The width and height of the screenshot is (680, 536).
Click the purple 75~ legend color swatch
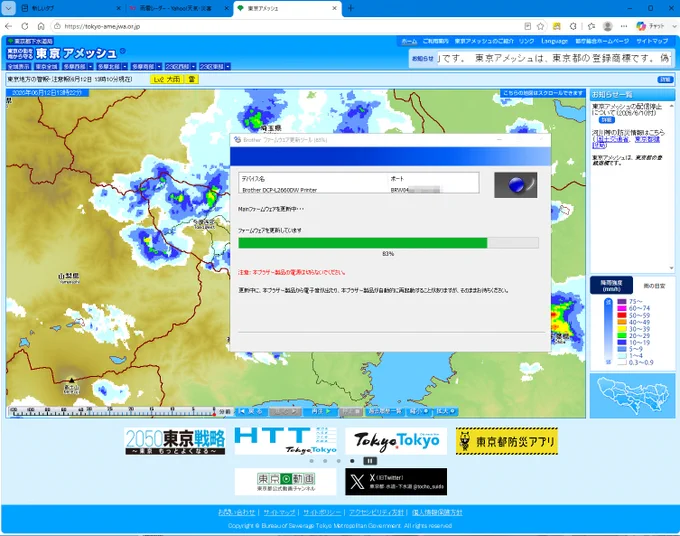point(622,301)
